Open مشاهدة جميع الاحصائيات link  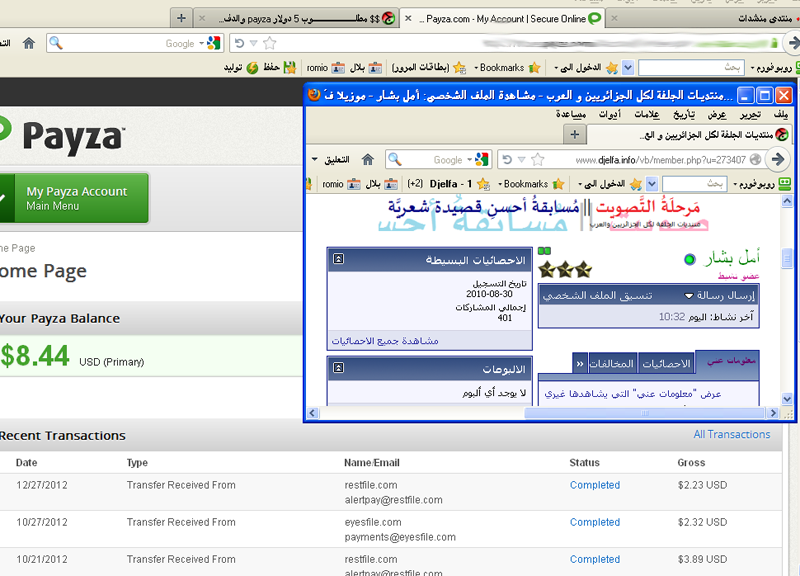pyautogui.click(x=385, y=341)
